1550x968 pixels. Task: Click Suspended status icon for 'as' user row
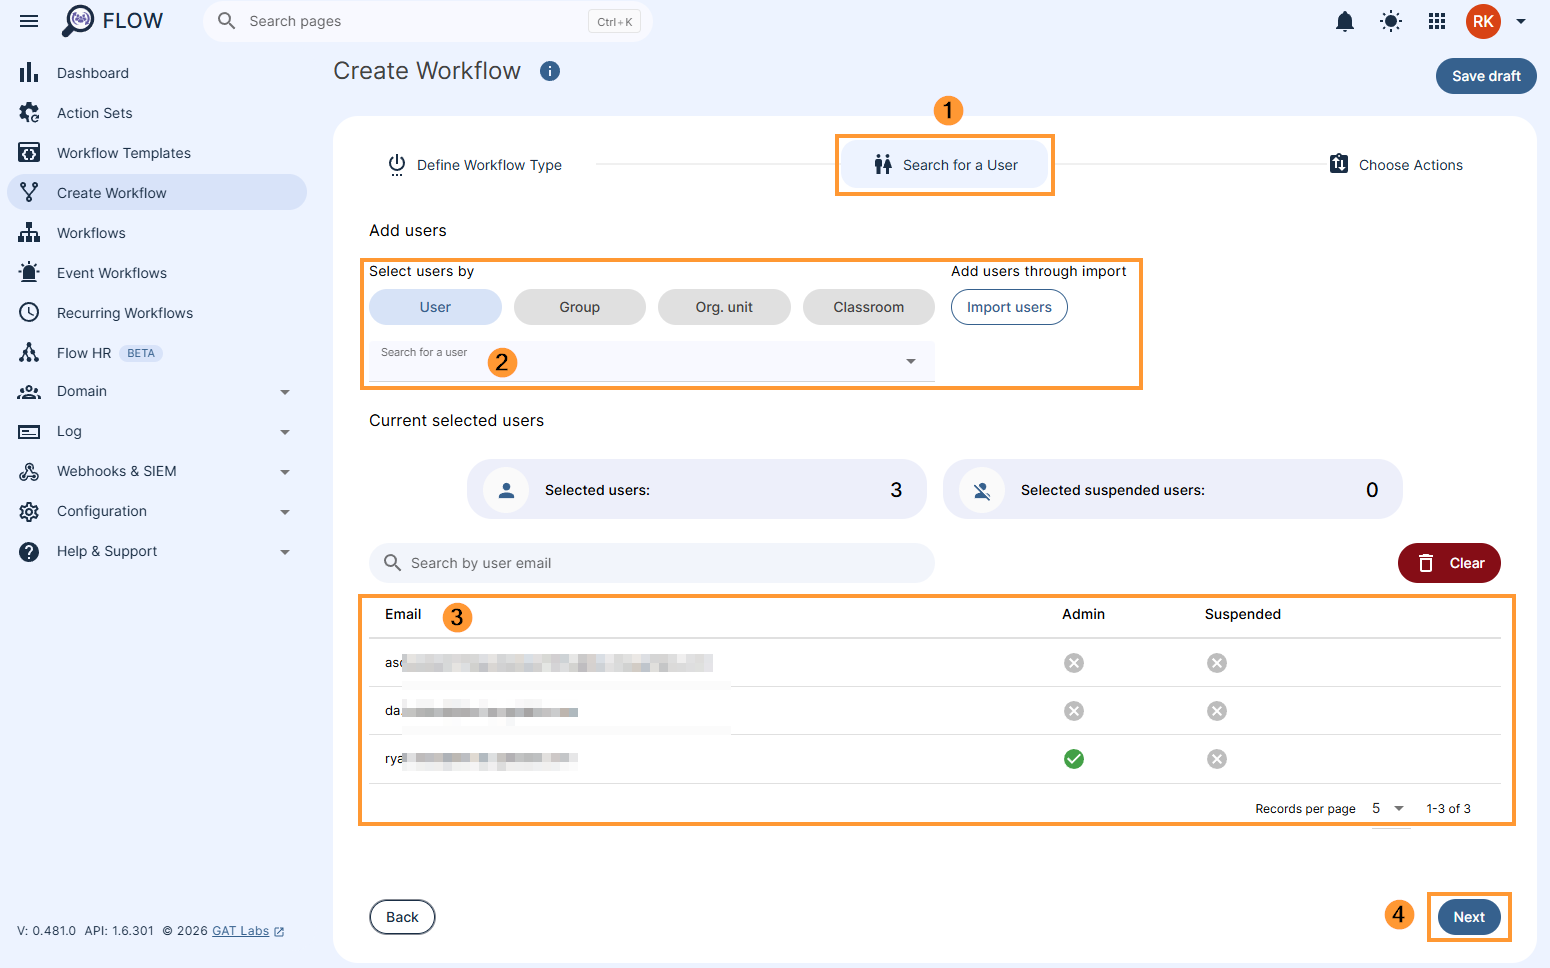1217,663
